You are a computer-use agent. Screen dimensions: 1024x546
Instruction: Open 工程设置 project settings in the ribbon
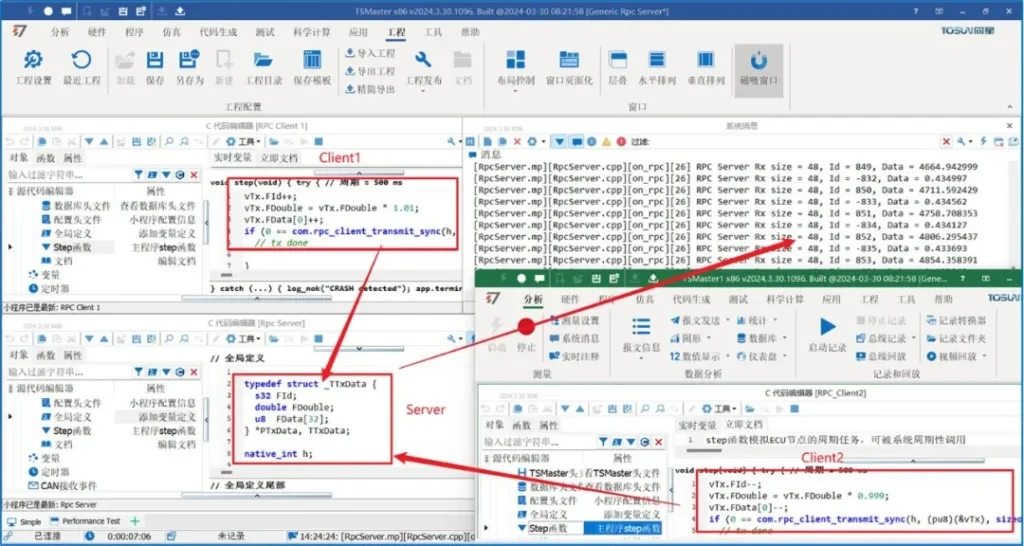tap(33, 65)
